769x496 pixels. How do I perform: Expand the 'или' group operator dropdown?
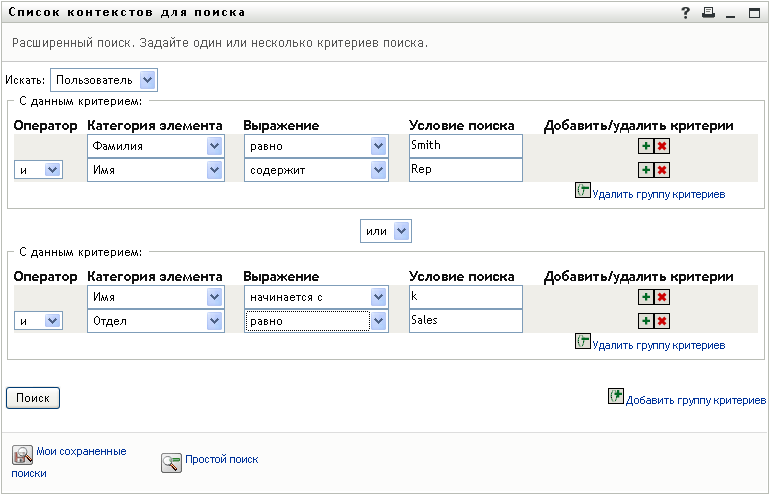(x=401, y=231)
